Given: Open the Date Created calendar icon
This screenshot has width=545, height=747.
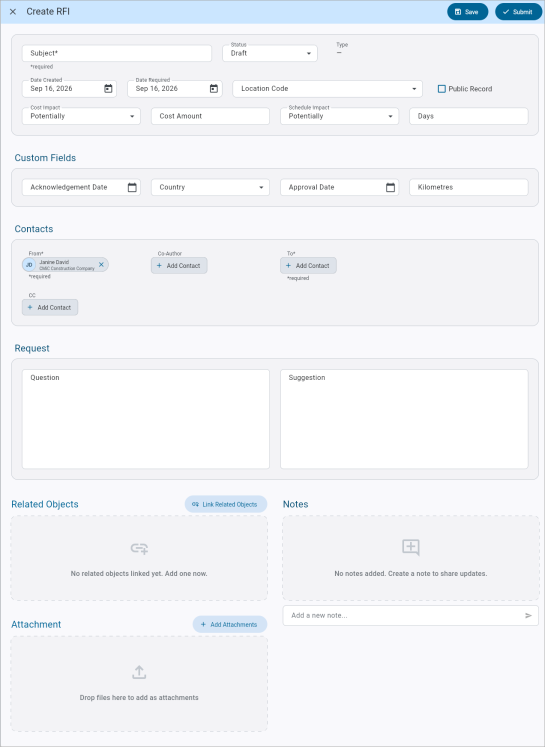Looking at the screenshot, I should (x=108, y=89).
